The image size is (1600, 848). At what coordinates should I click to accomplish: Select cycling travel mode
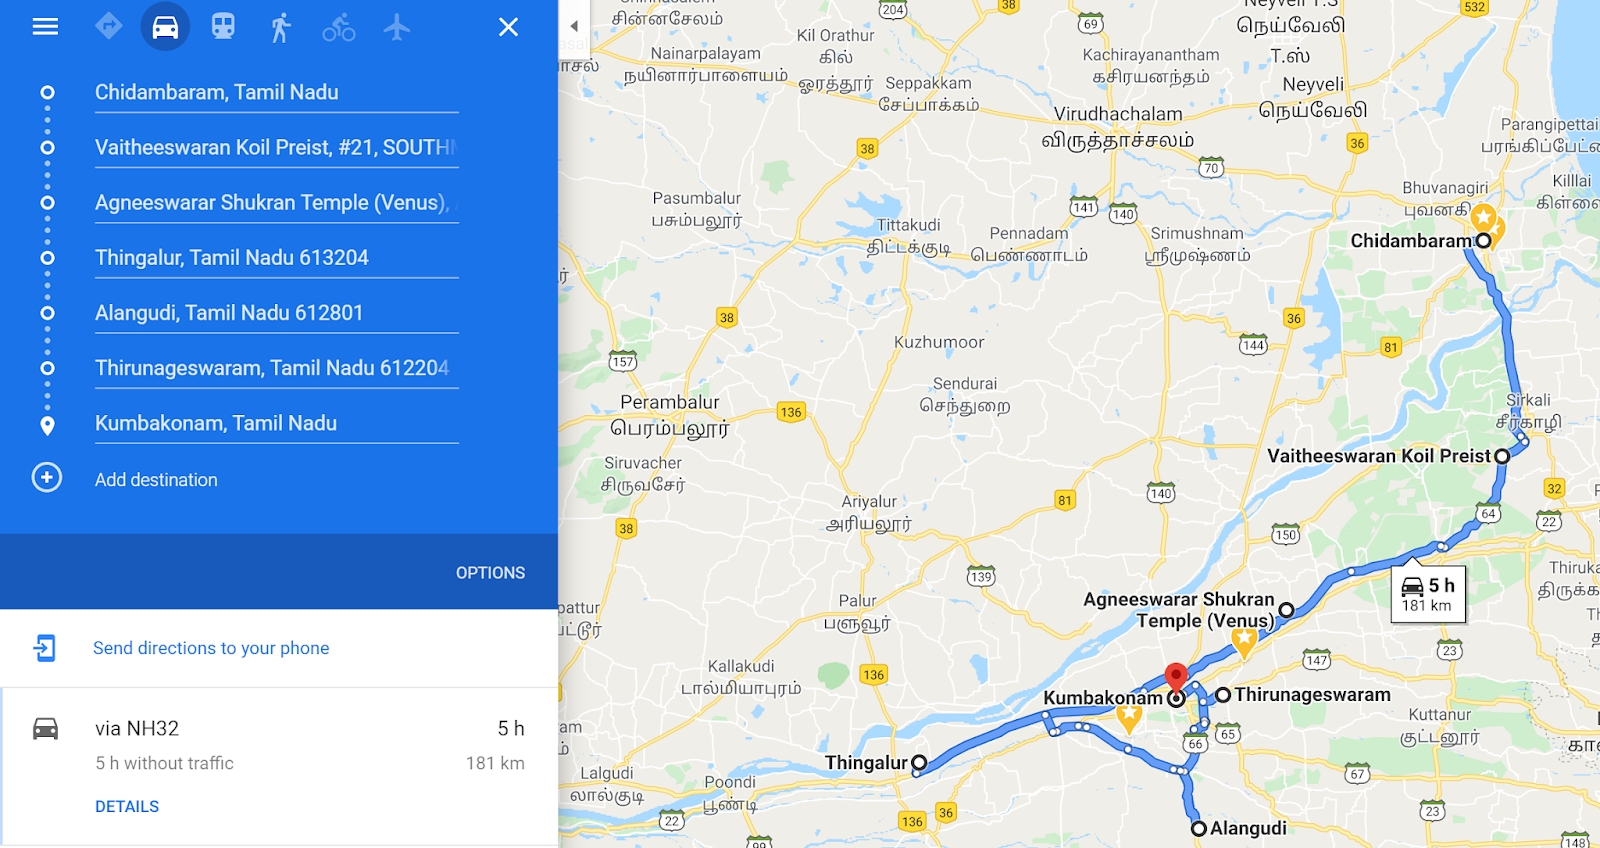[x=339, y=27]
